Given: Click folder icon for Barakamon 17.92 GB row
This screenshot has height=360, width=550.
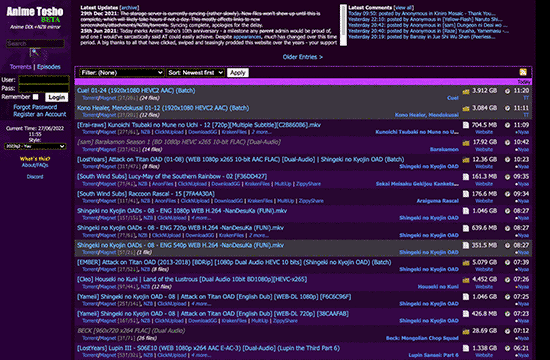Looking at the screenshot, I should click(x=466, y=143).
